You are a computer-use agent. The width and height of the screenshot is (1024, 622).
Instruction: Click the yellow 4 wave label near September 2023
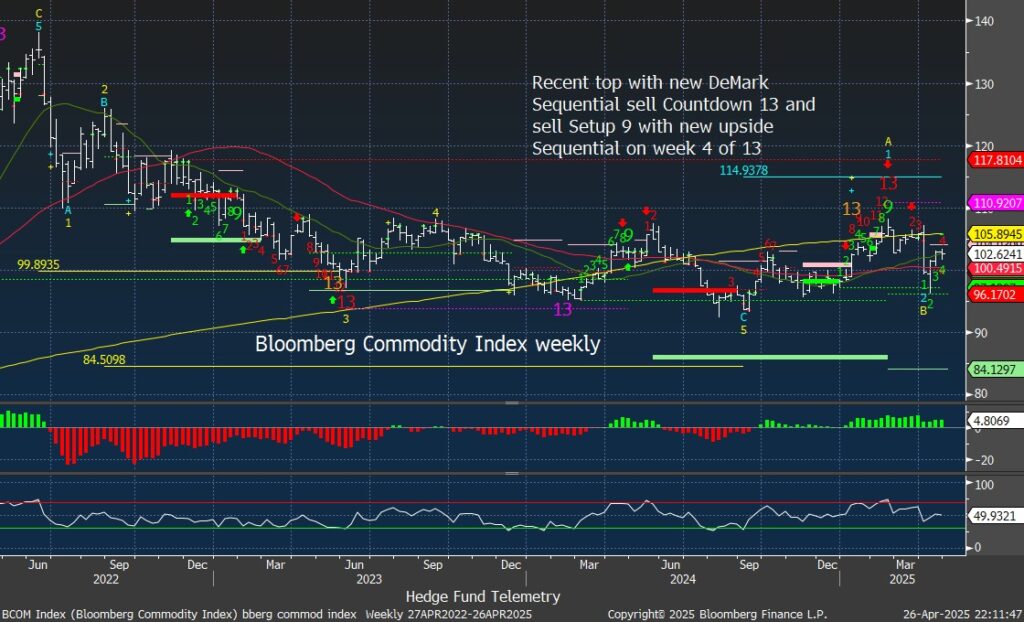pos(435,212)
